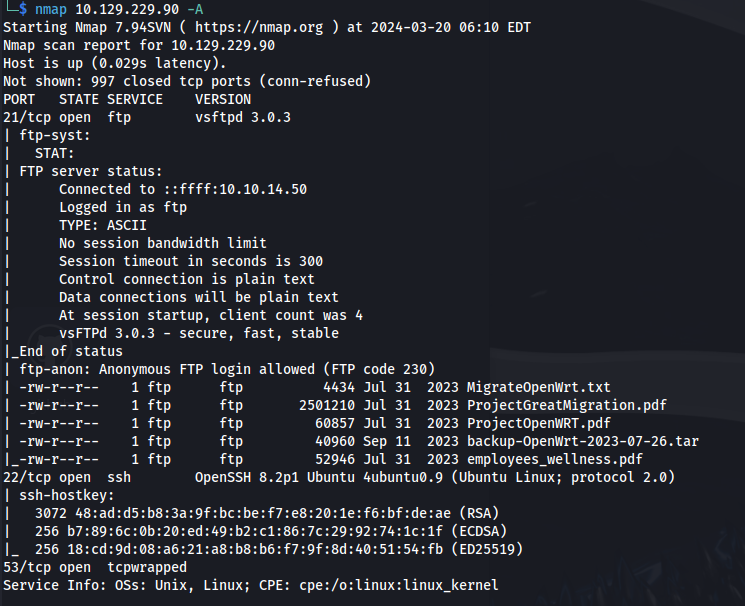Select employees_wellness.pdf in FTP listing

(554, 460)
